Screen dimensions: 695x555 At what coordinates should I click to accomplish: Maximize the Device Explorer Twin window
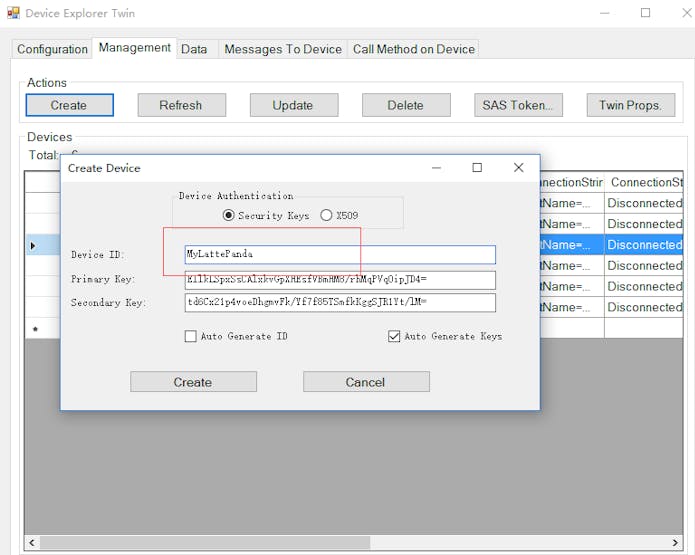pos(645,13)
